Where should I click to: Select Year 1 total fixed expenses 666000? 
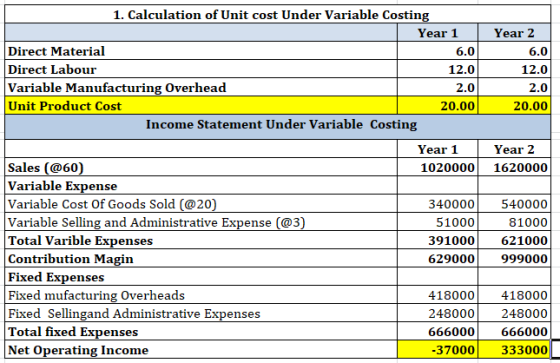(438, 331)
